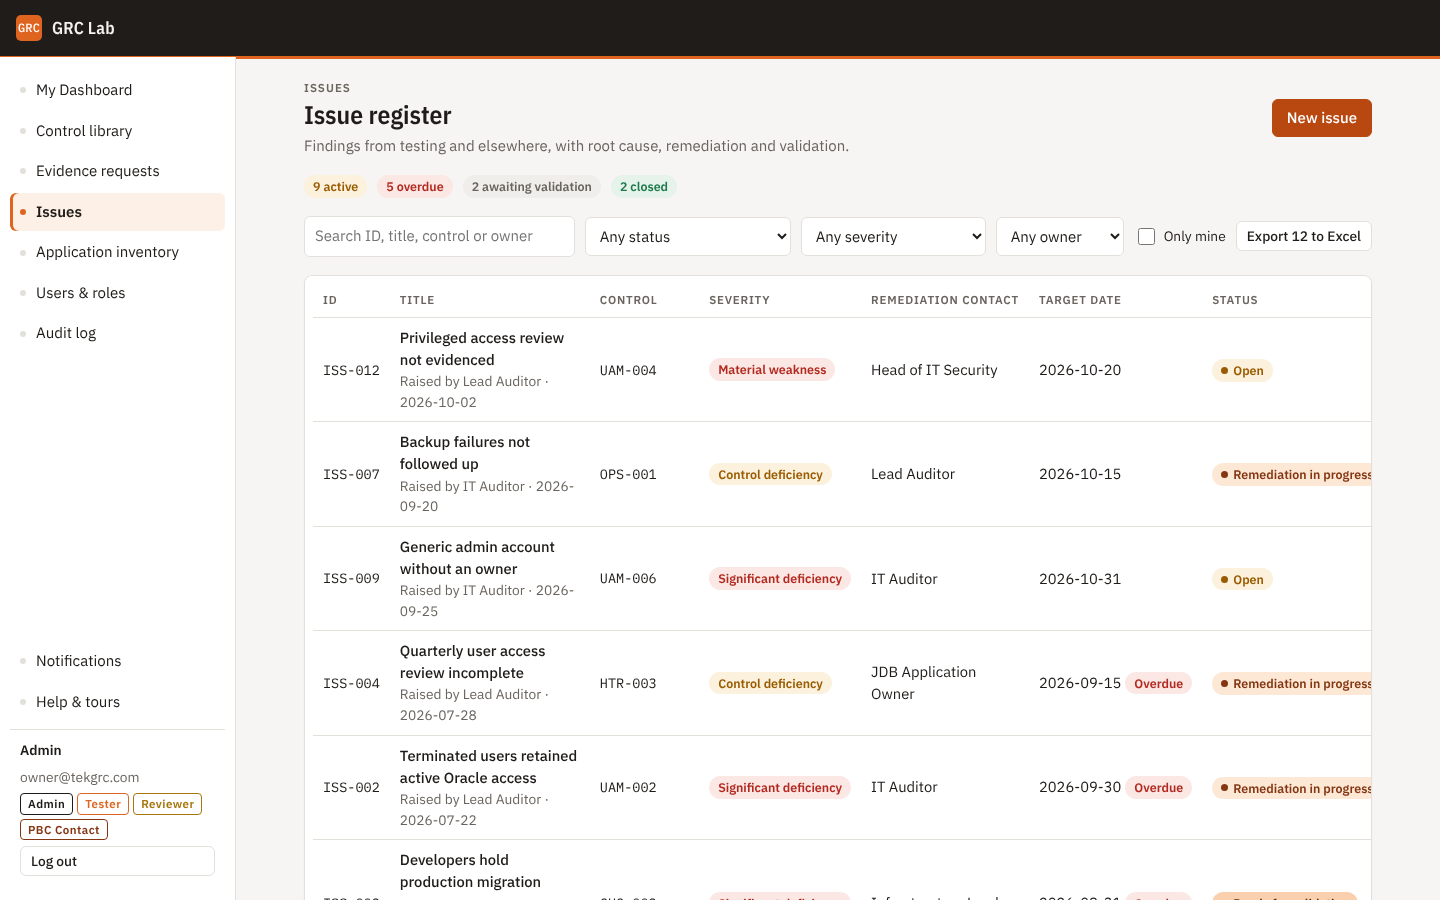Filter by the 5 overdue chip

415,187
